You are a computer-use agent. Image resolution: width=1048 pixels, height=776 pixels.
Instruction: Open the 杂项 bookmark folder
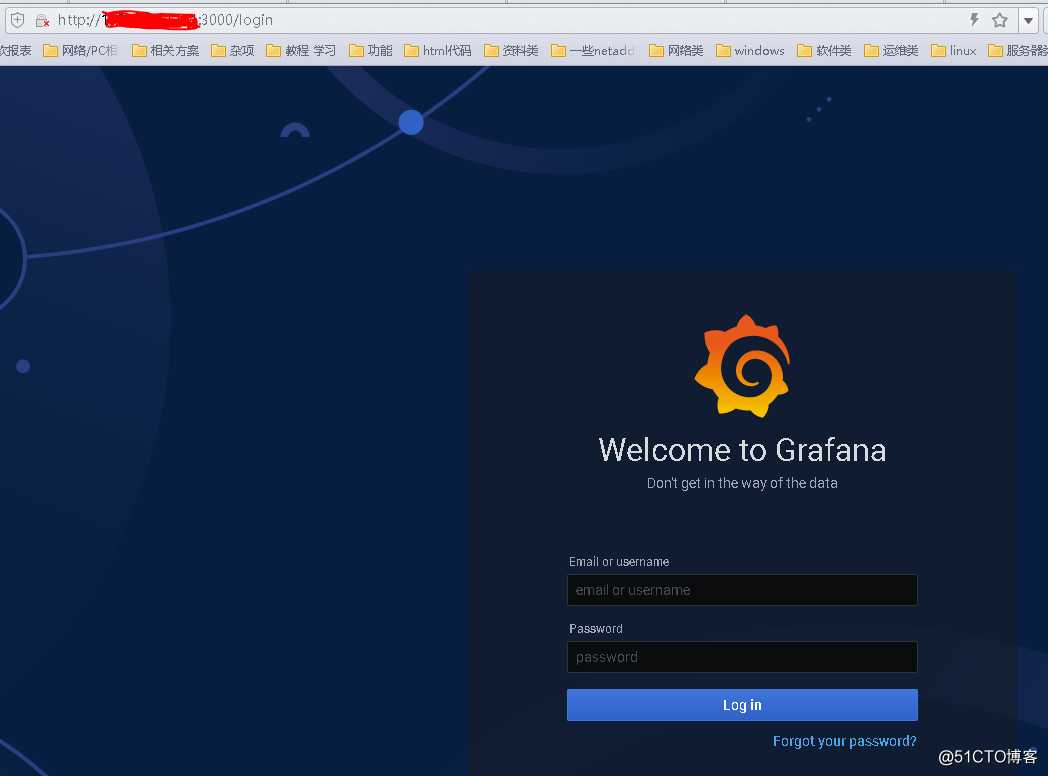point(233,50)
